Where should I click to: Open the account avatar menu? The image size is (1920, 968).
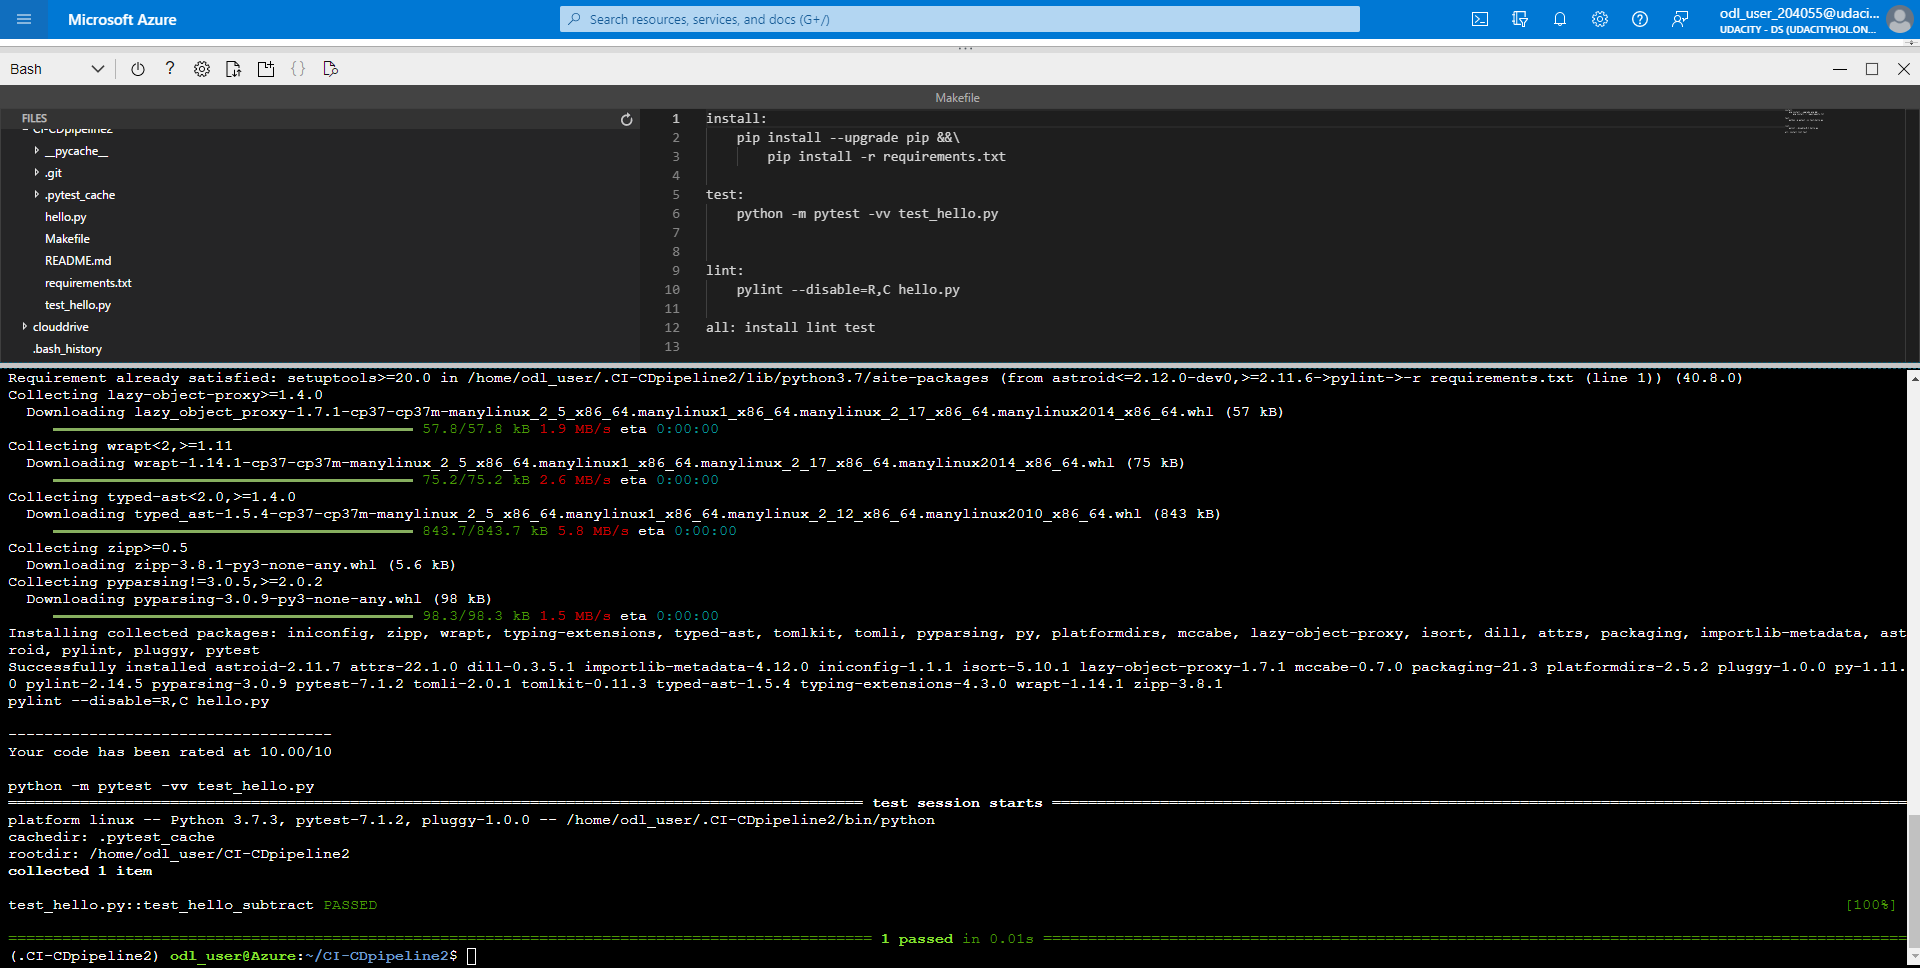(x=1899, y=18)
